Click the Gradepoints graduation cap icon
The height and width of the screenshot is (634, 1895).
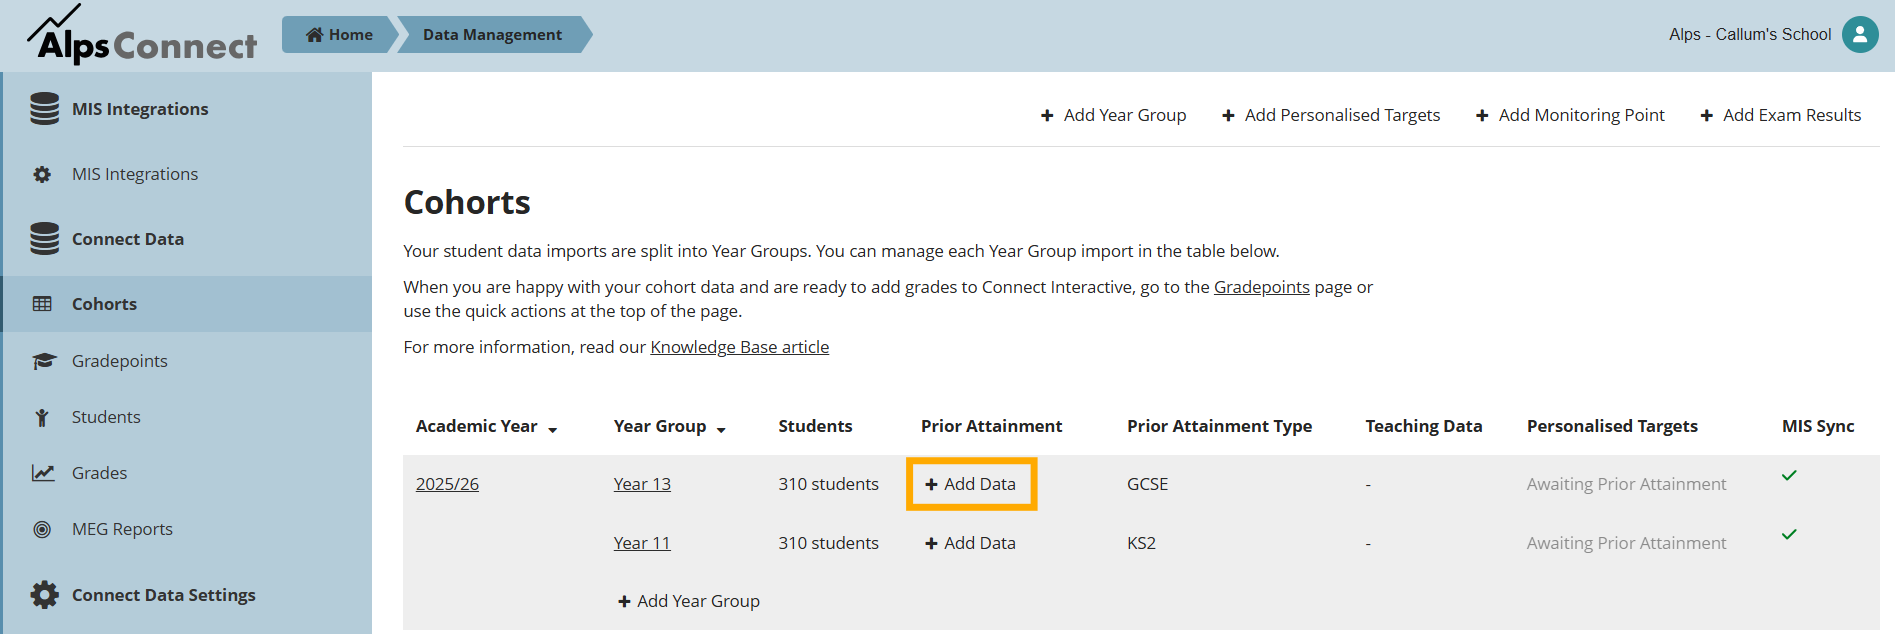coord(43,361)
